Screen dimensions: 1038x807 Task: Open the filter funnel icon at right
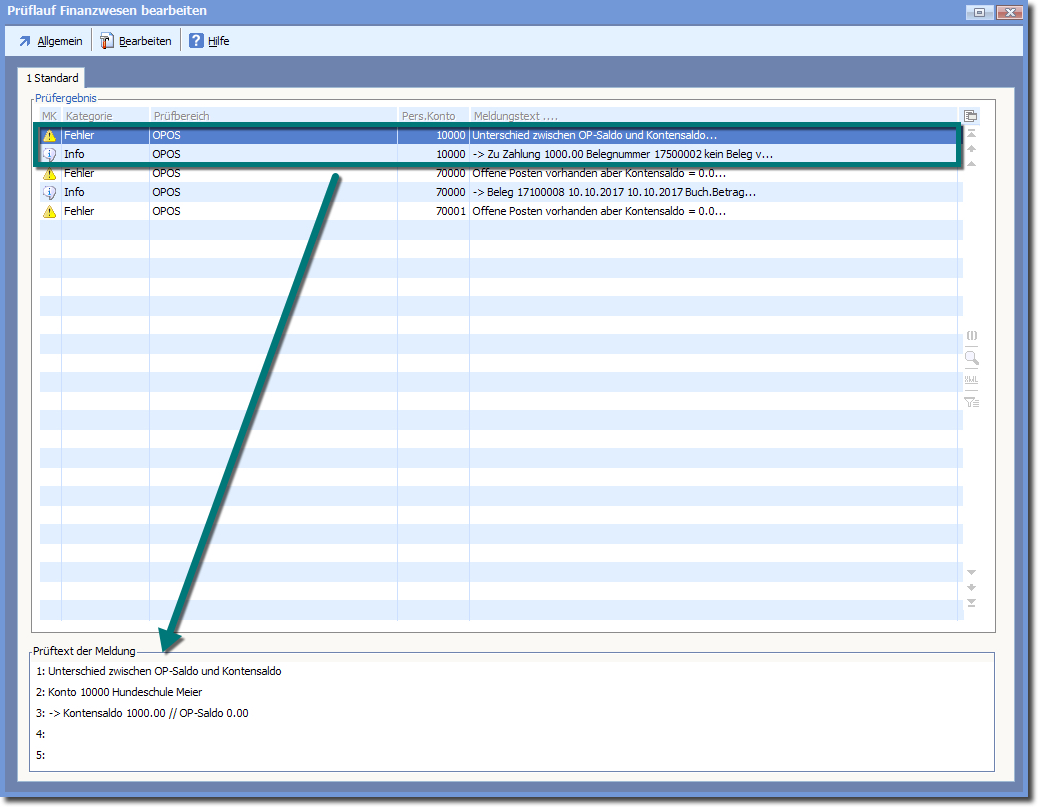(971, 402)
